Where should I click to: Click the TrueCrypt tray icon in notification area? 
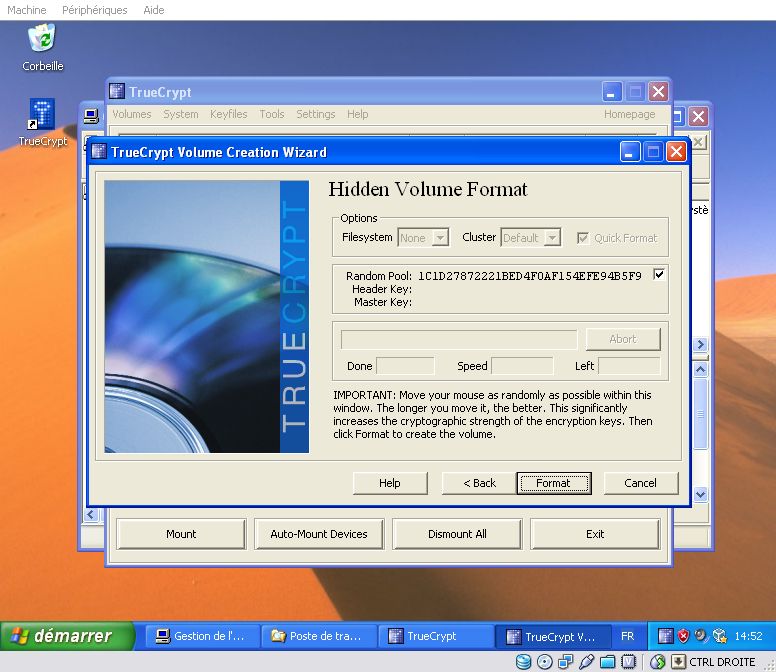(665, 636)
